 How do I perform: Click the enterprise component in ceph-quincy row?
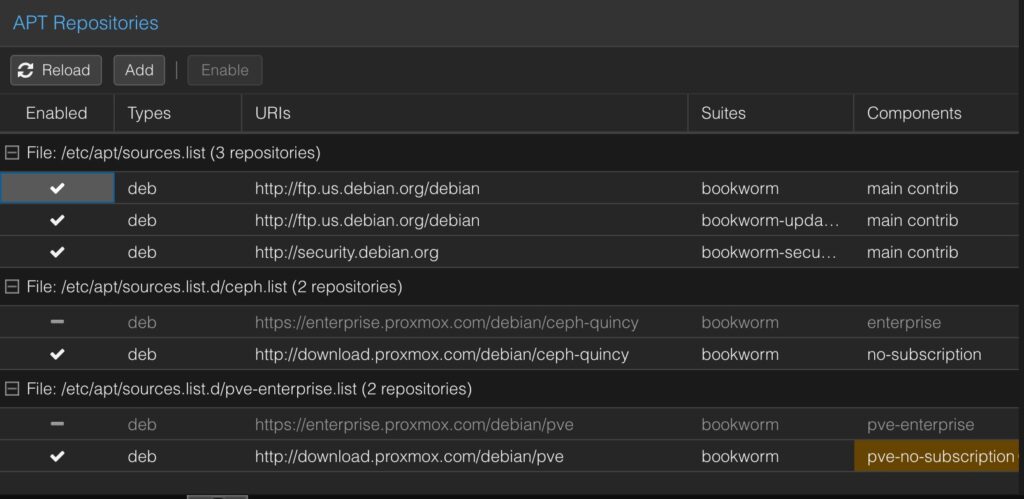click(904, 323)
